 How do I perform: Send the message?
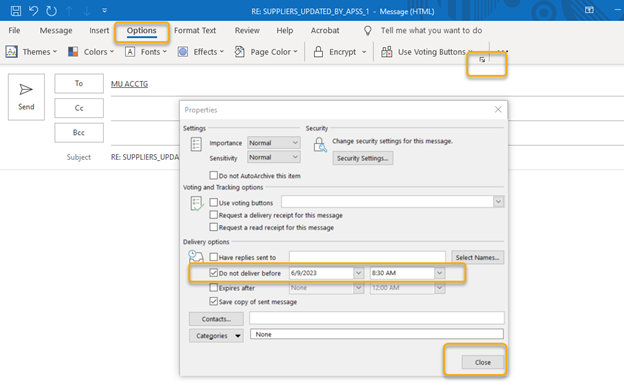(26, 97)
